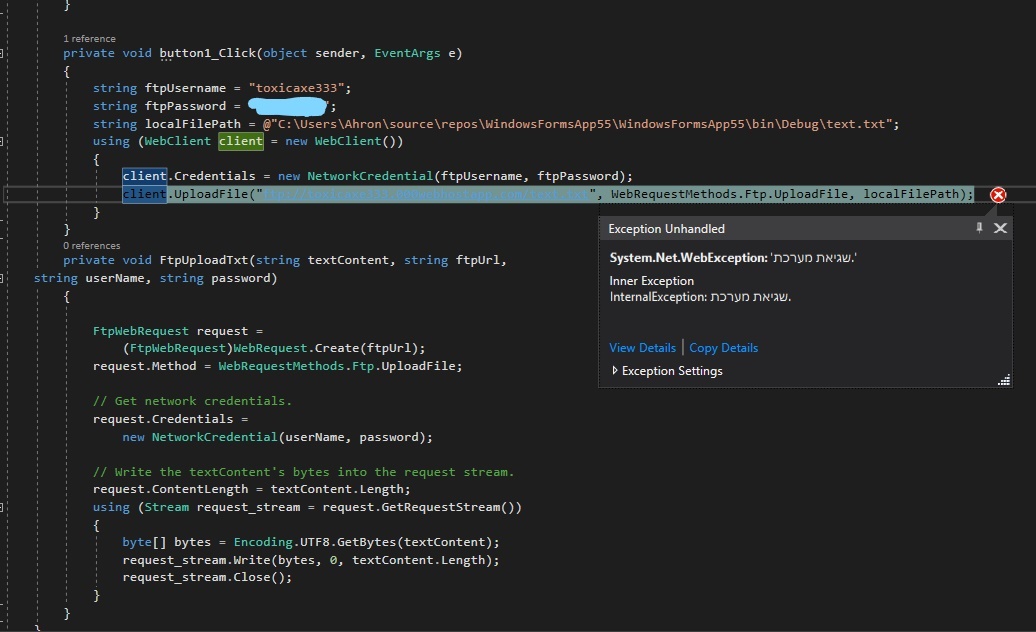Screen dimensions: 1036x632
Task: Close the Exception Unhandled popup
Action: coord(1000,228)
